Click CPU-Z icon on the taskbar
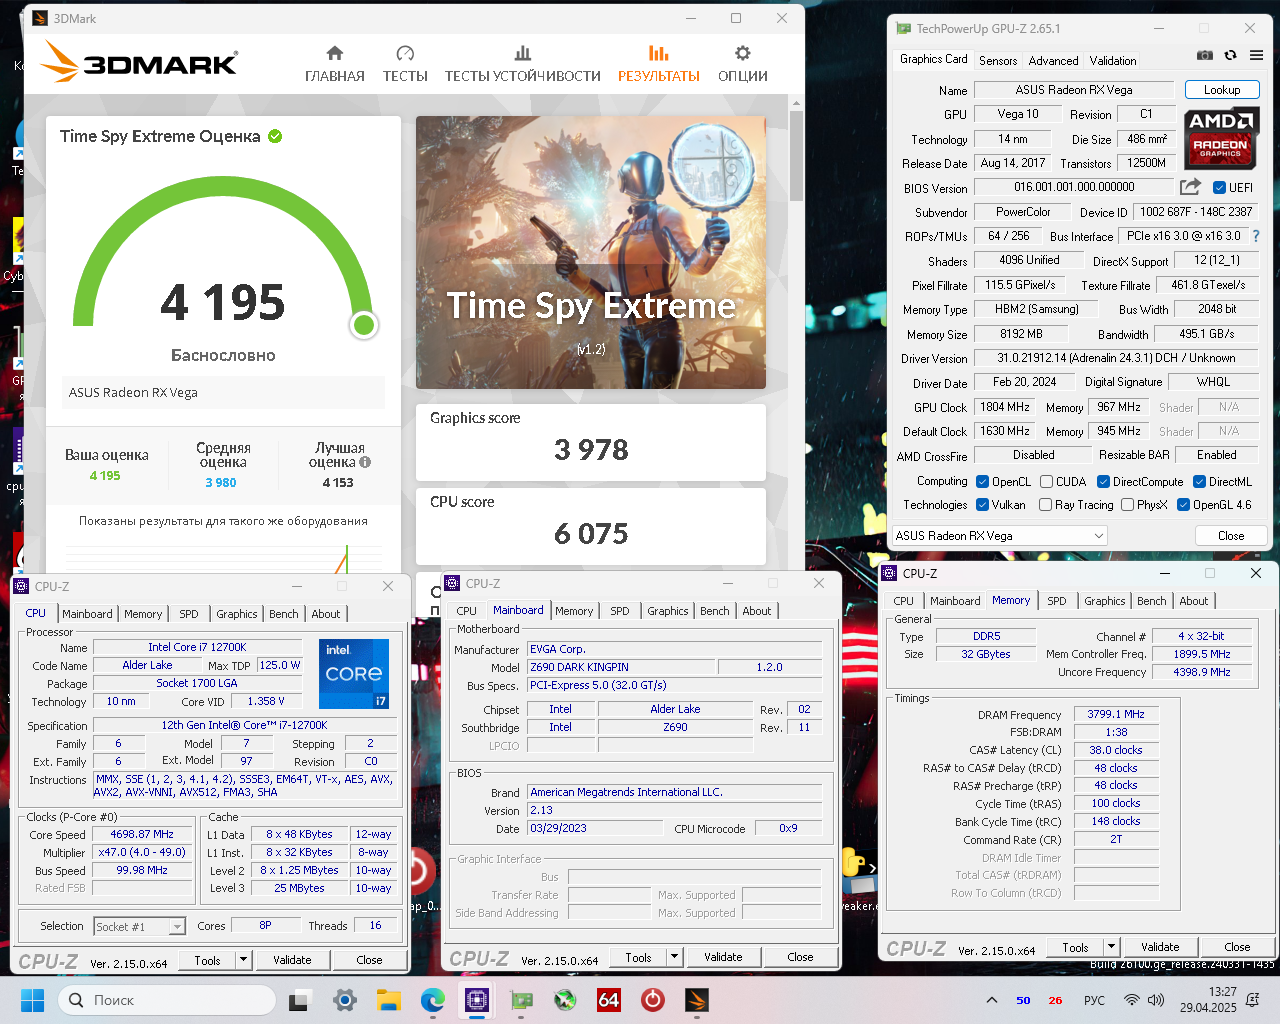 [477, 1000]
